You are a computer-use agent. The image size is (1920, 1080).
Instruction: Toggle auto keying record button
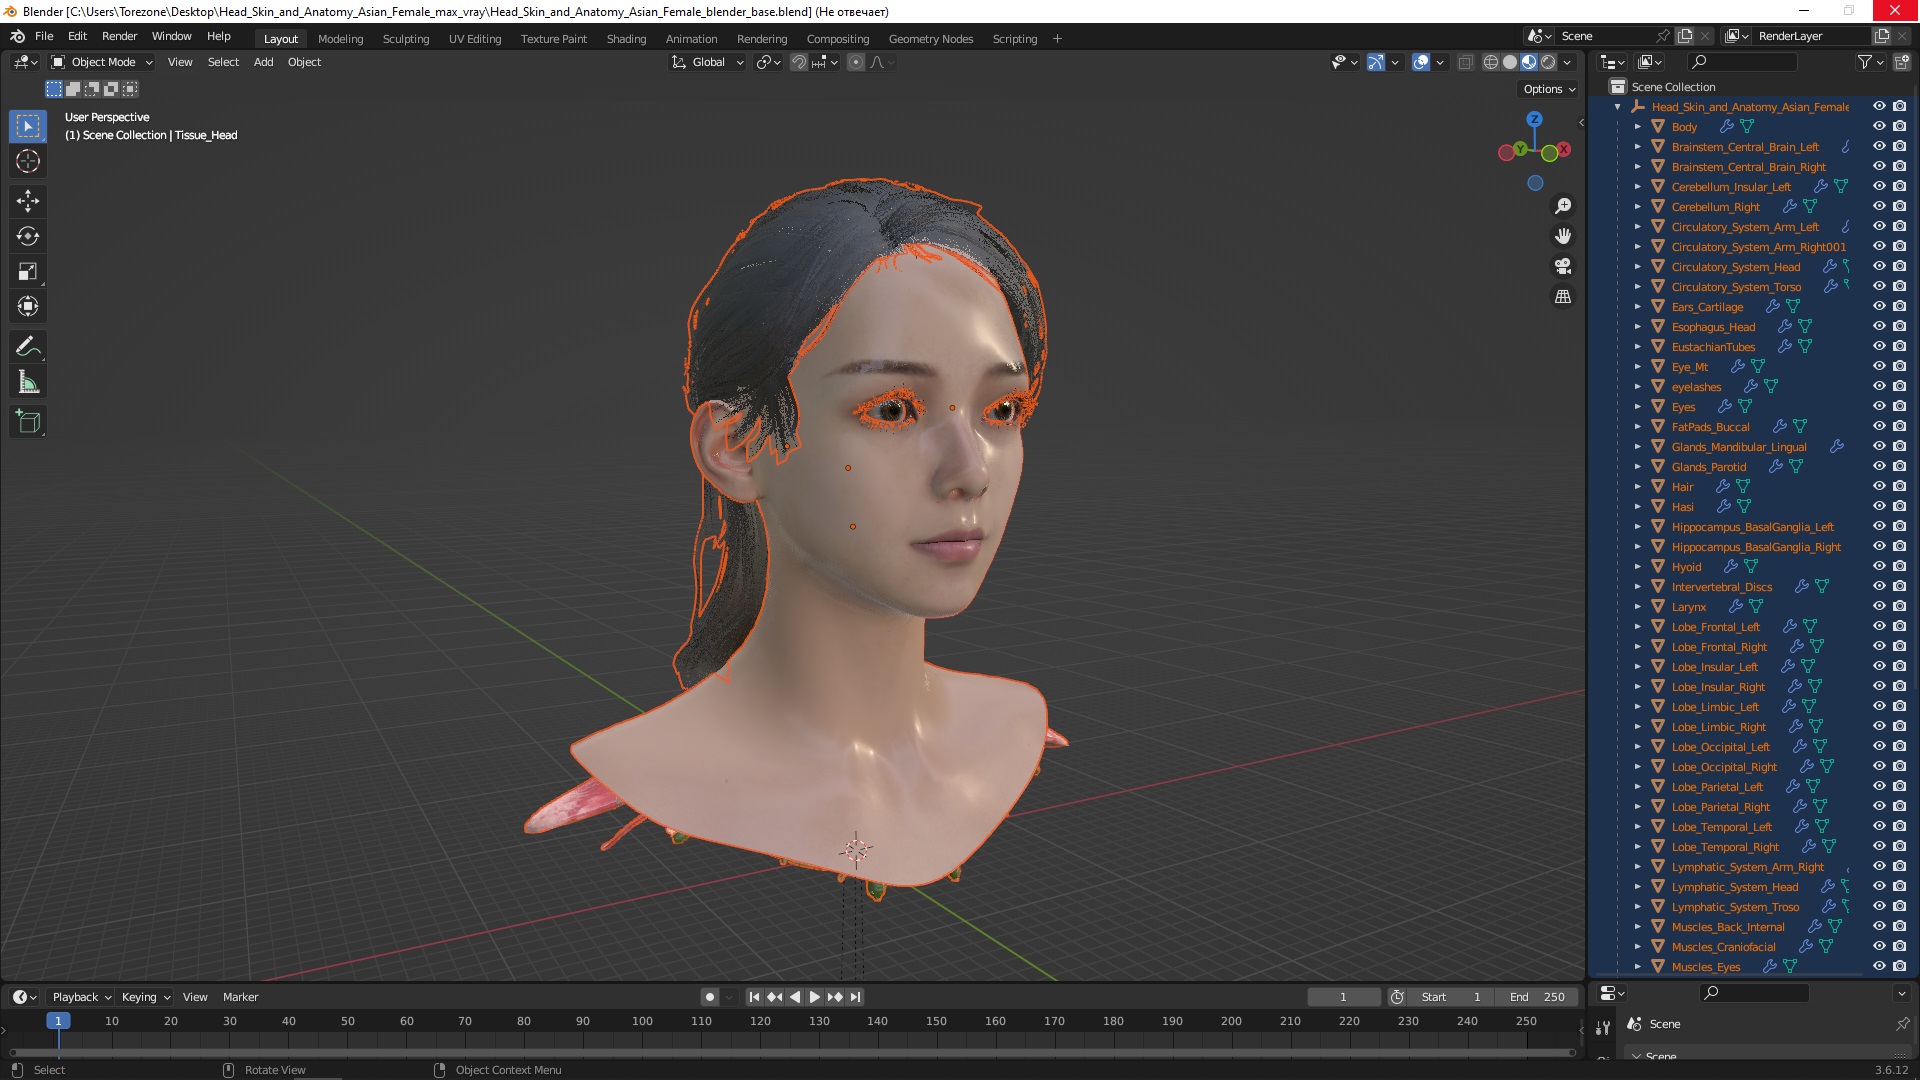[709, 997]
